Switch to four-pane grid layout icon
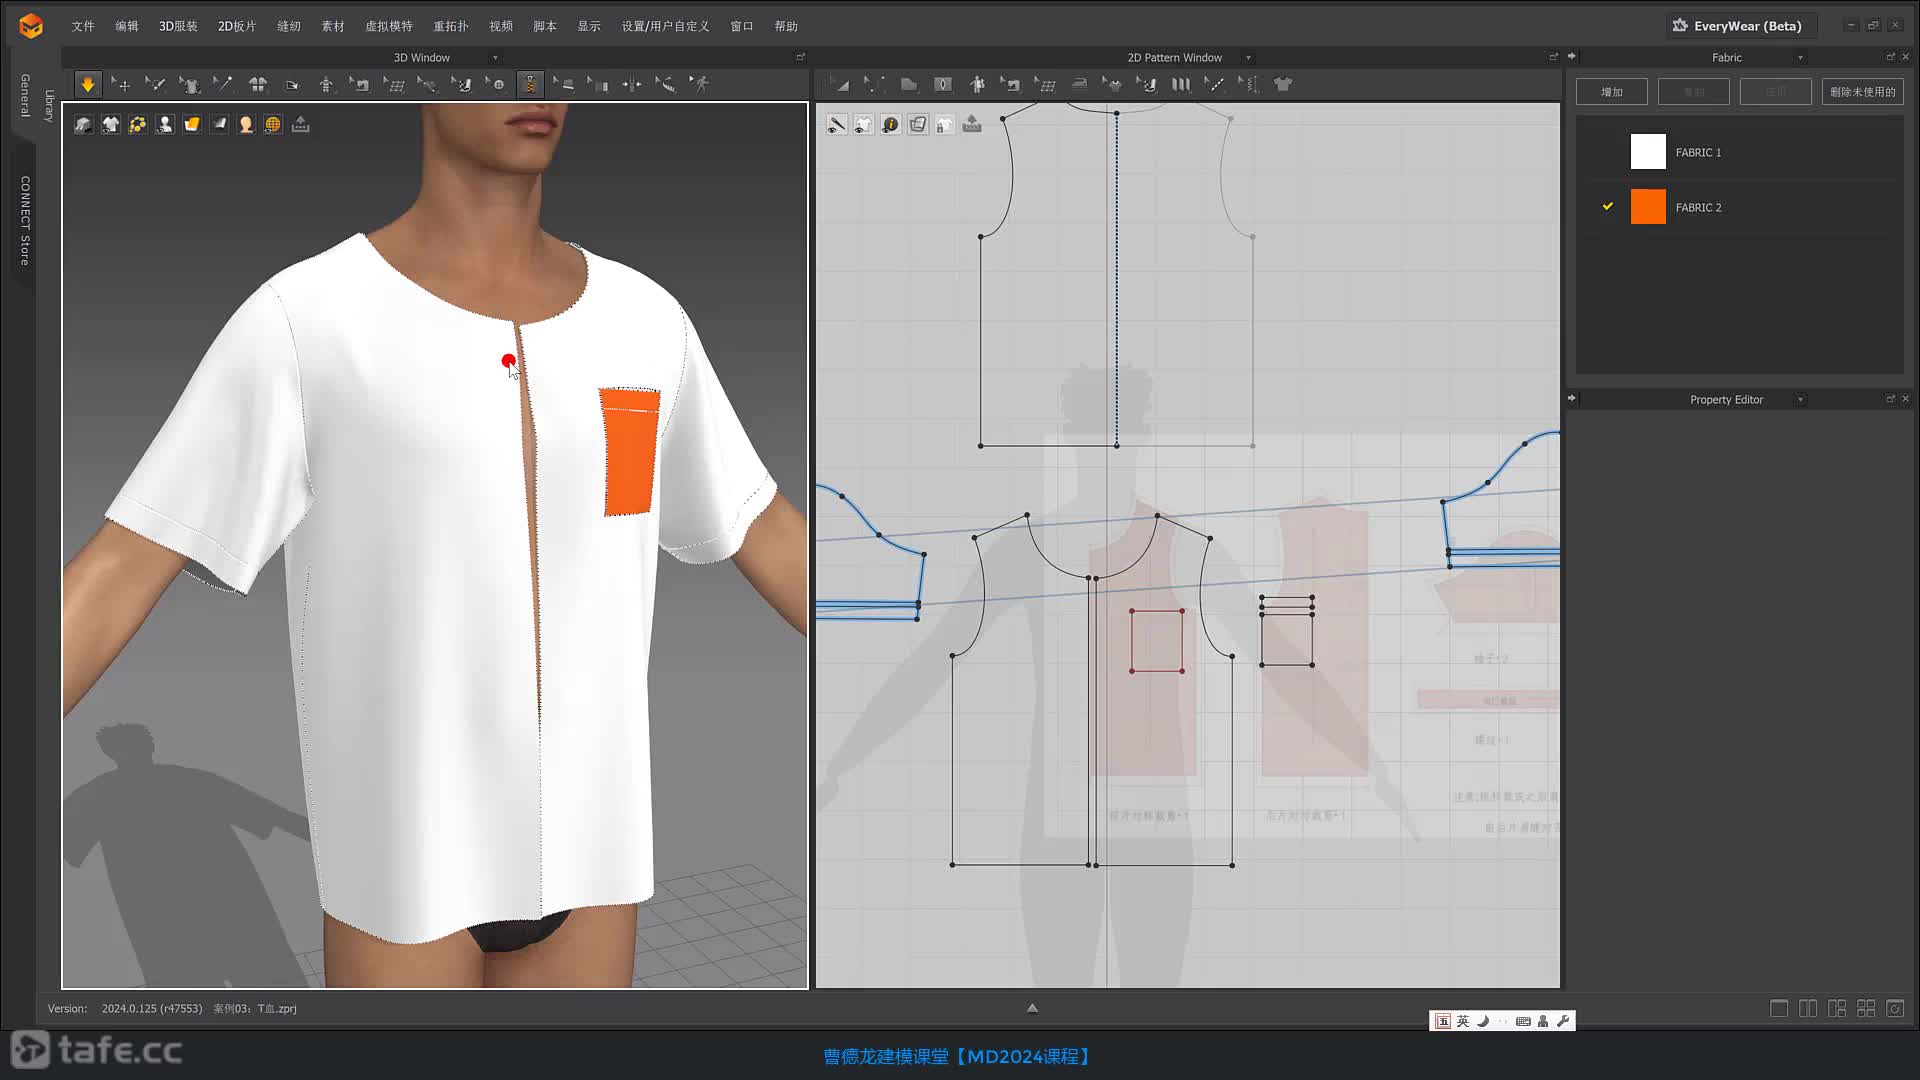1920x1080 pixels. pos(1866,1009)
